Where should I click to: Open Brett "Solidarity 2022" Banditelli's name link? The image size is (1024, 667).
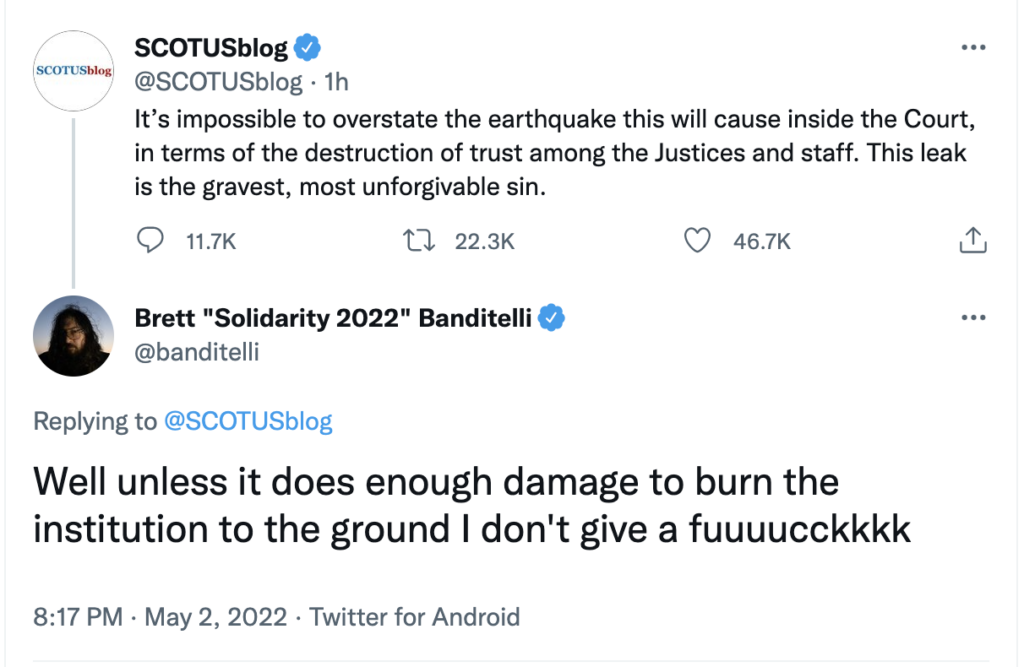(333, 318)
